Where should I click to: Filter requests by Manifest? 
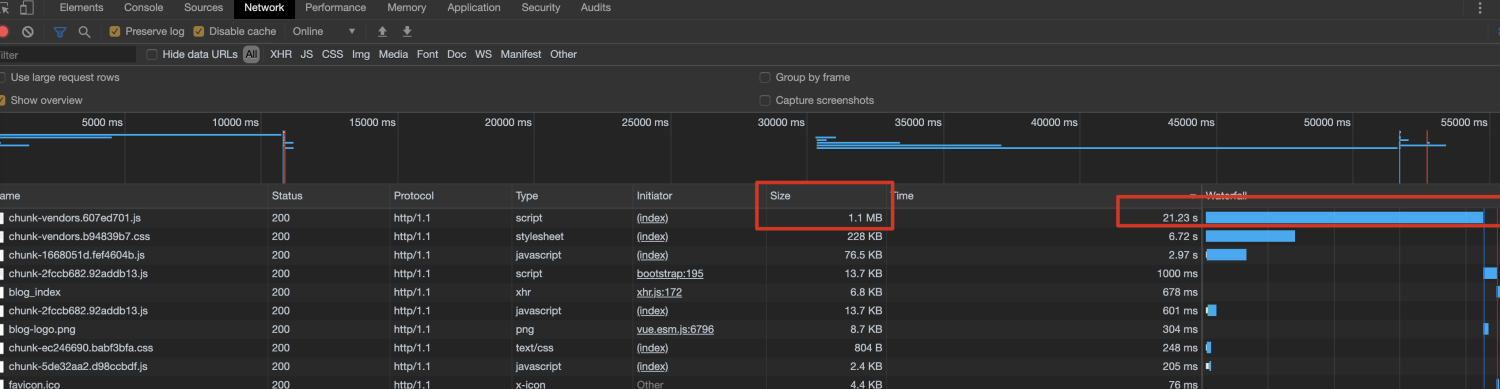[x=521, y=55]
